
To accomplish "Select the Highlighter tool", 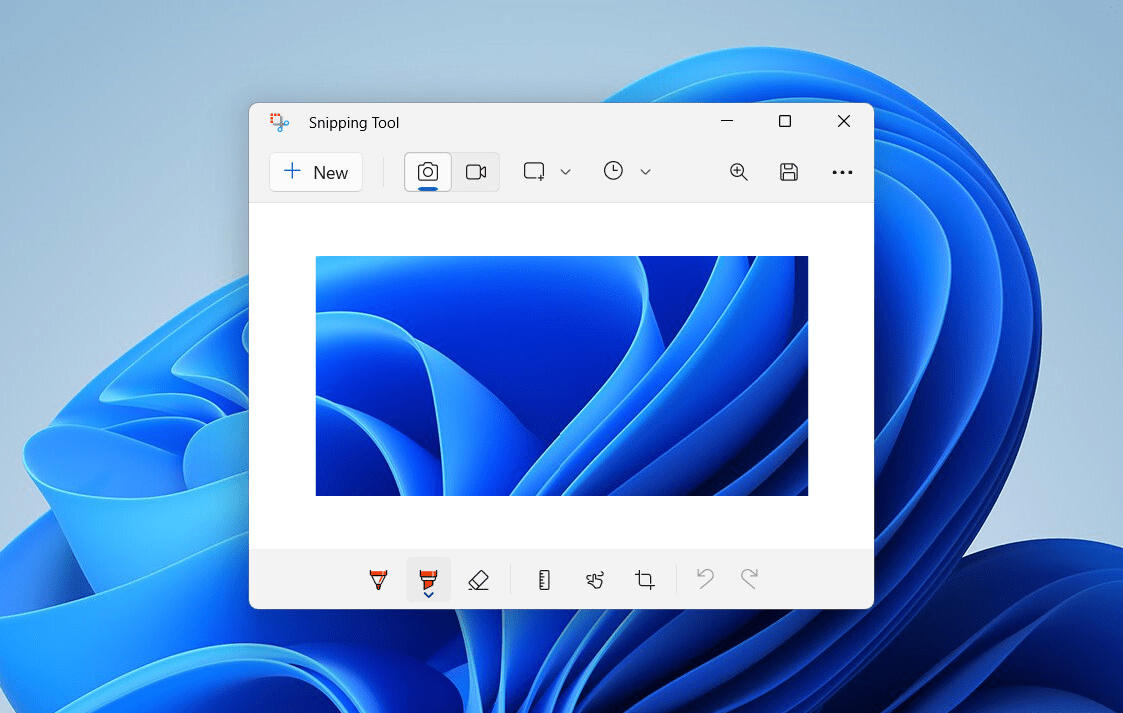I will coord(428,579).
